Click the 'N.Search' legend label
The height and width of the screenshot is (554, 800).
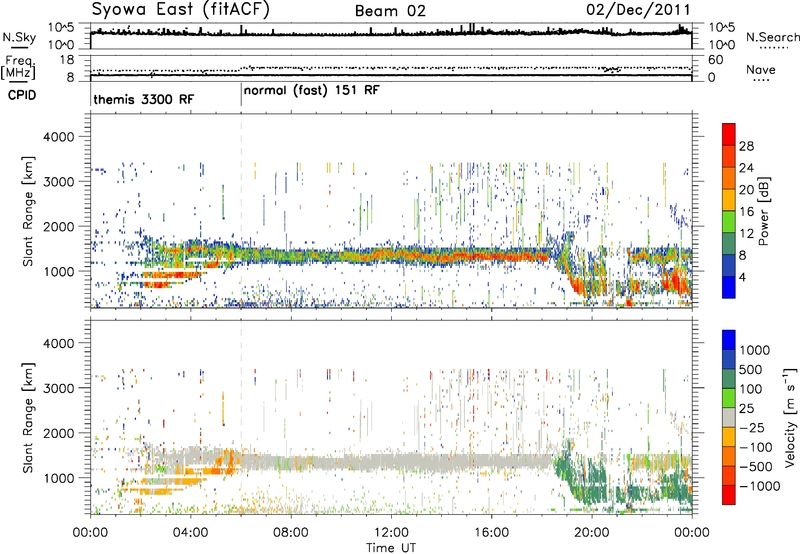click(772, 37)
